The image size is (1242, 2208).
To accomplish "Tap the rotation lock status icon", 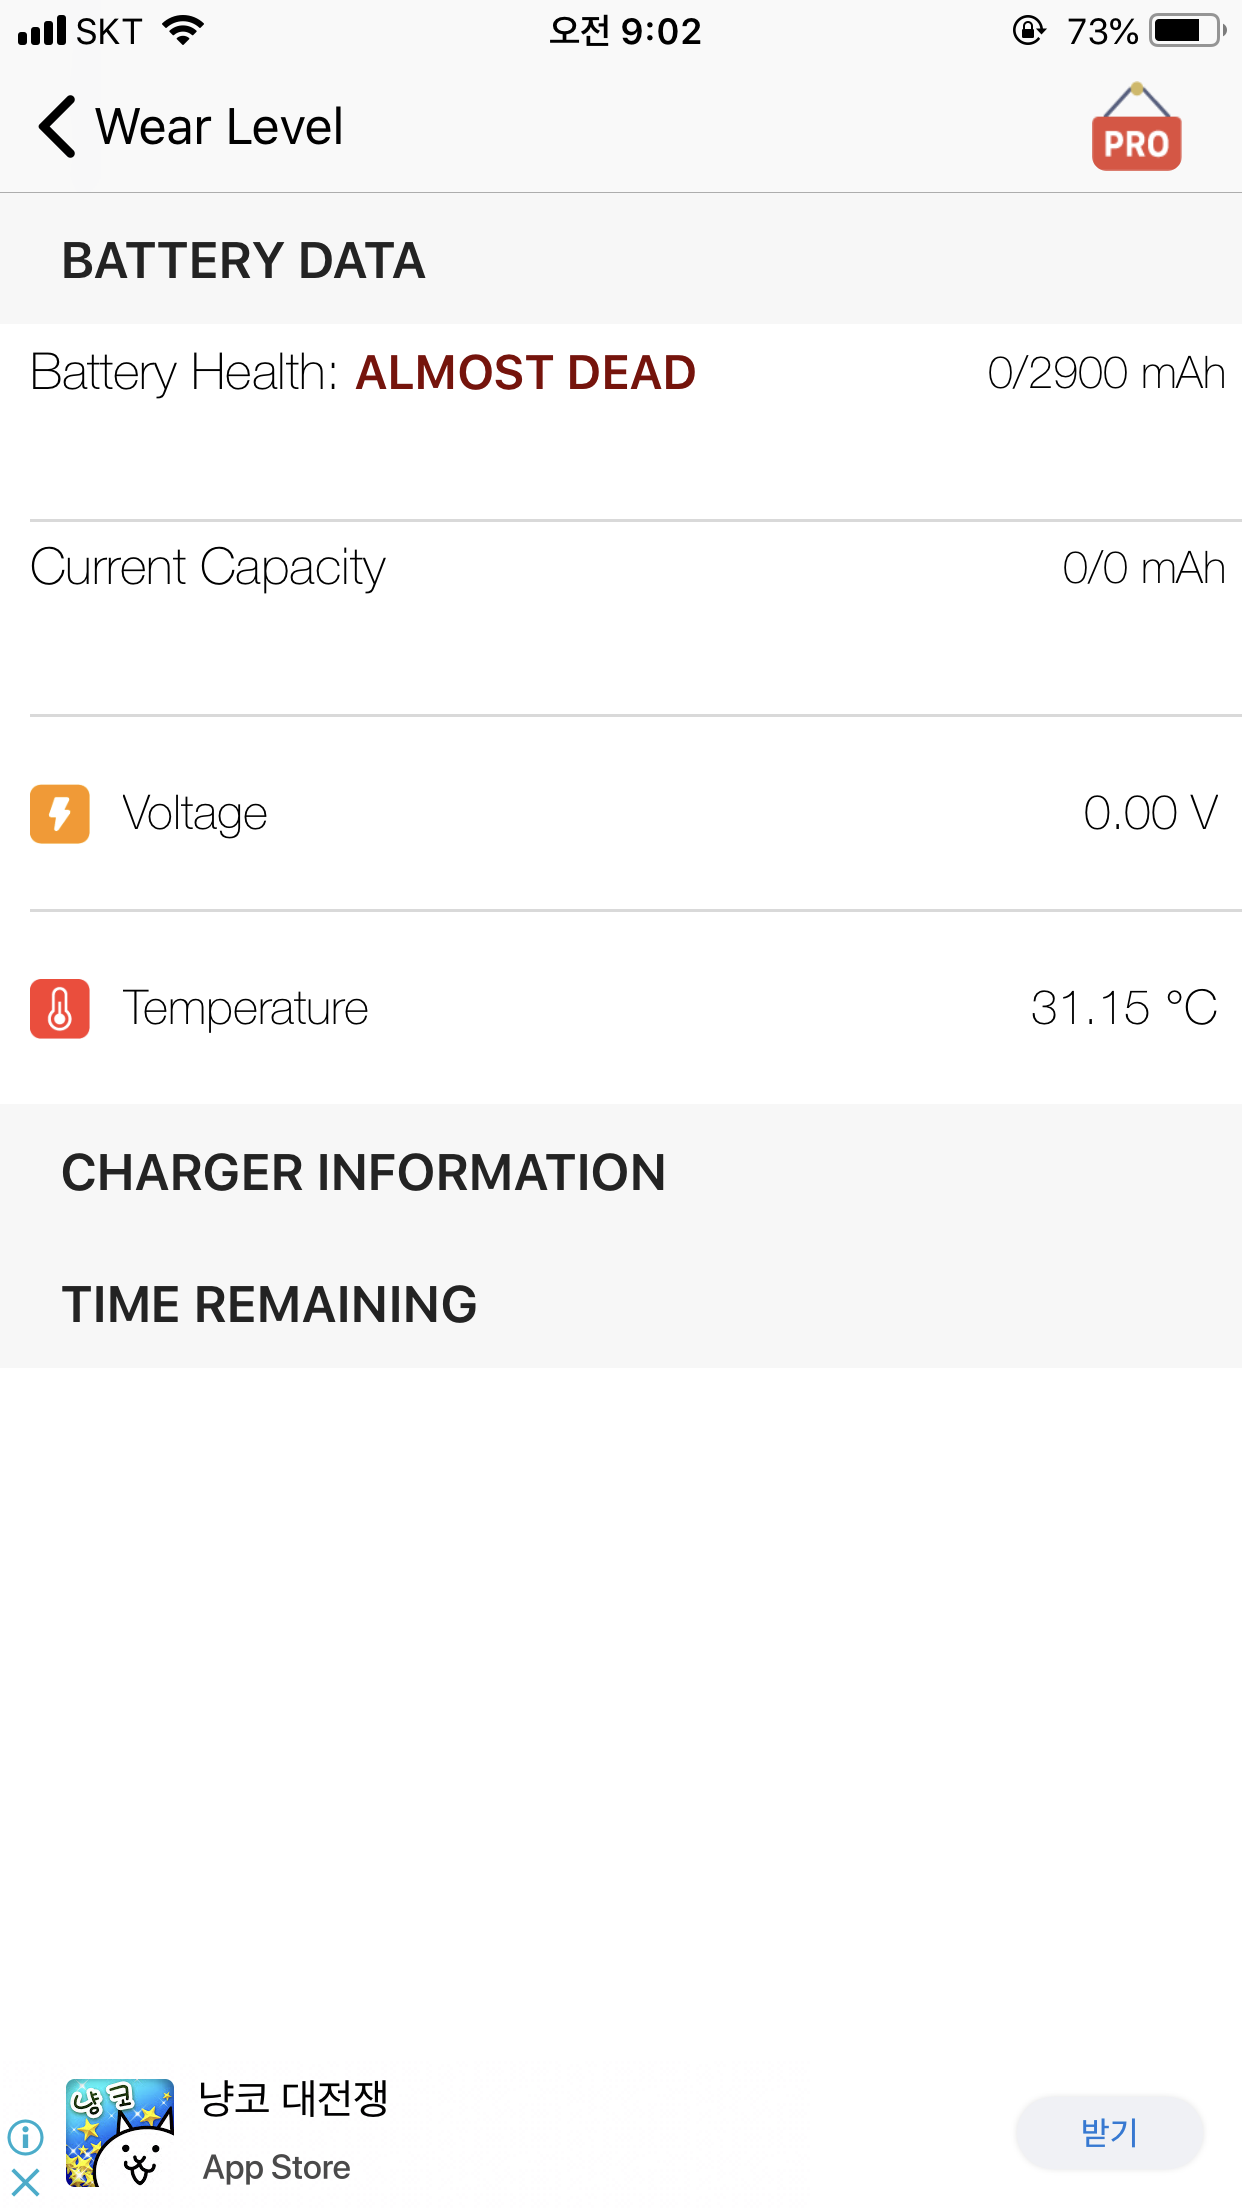I will click(1028, 31).
